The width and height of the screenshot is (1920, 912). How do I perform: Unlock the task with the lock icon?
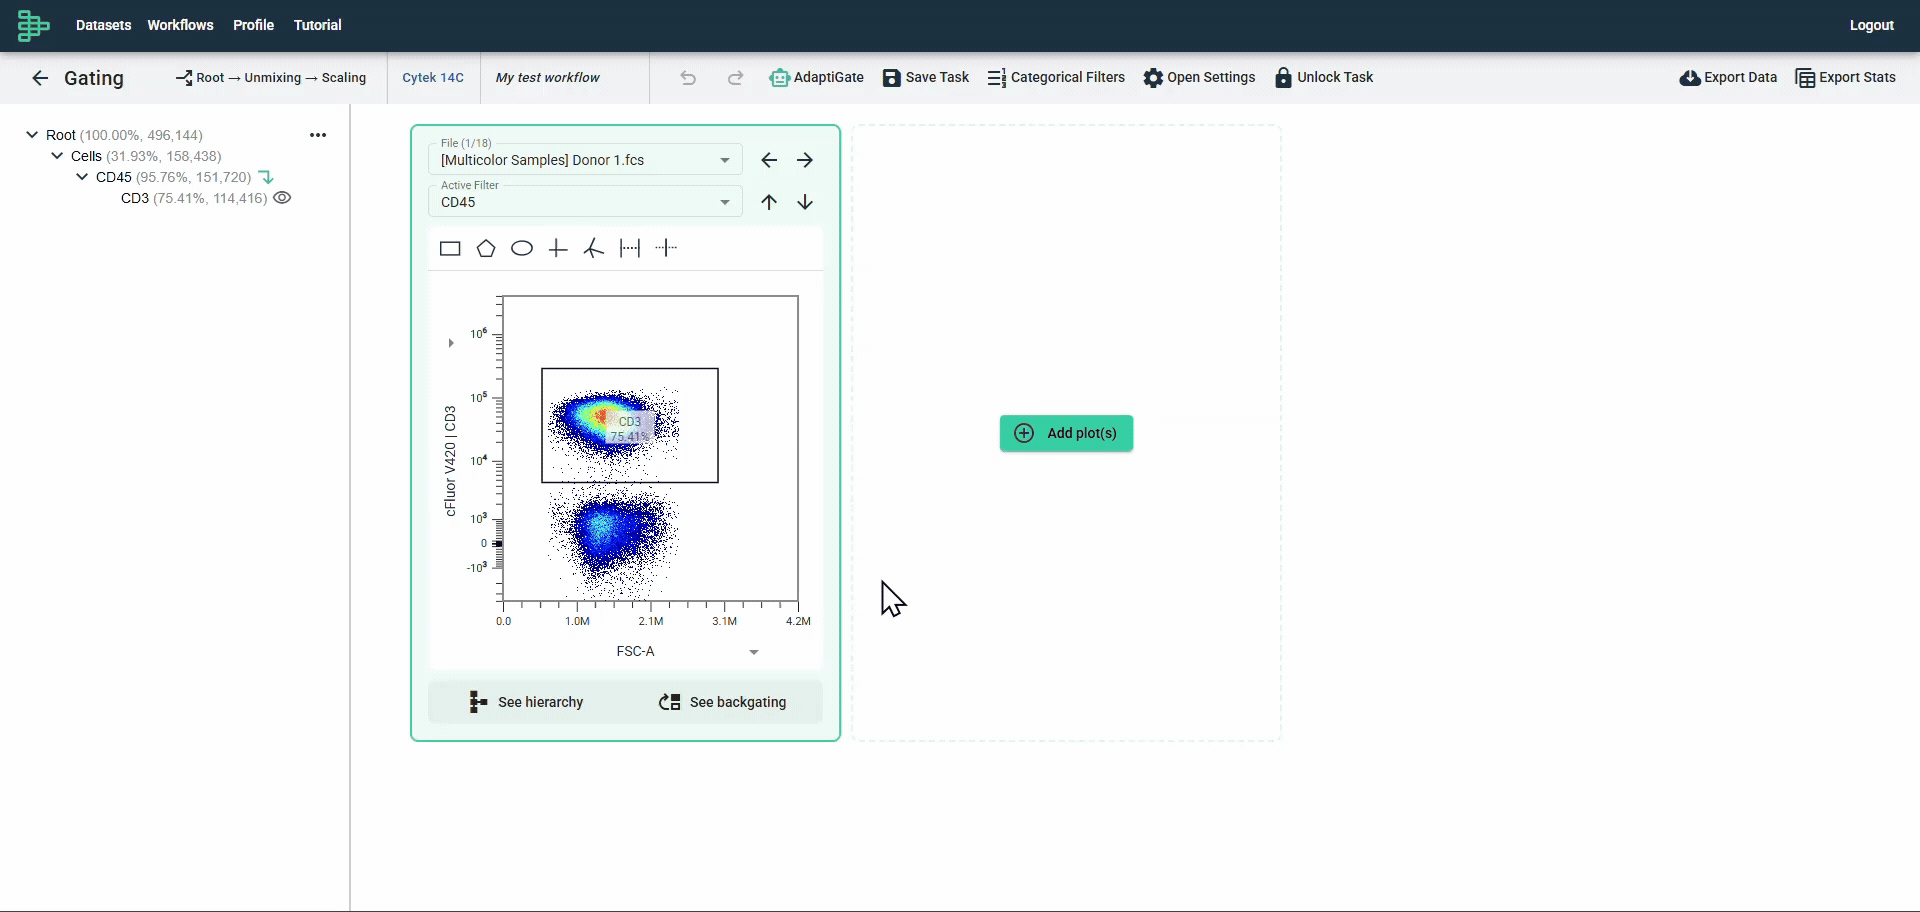pyautogui.click(x=1324, y=78)
